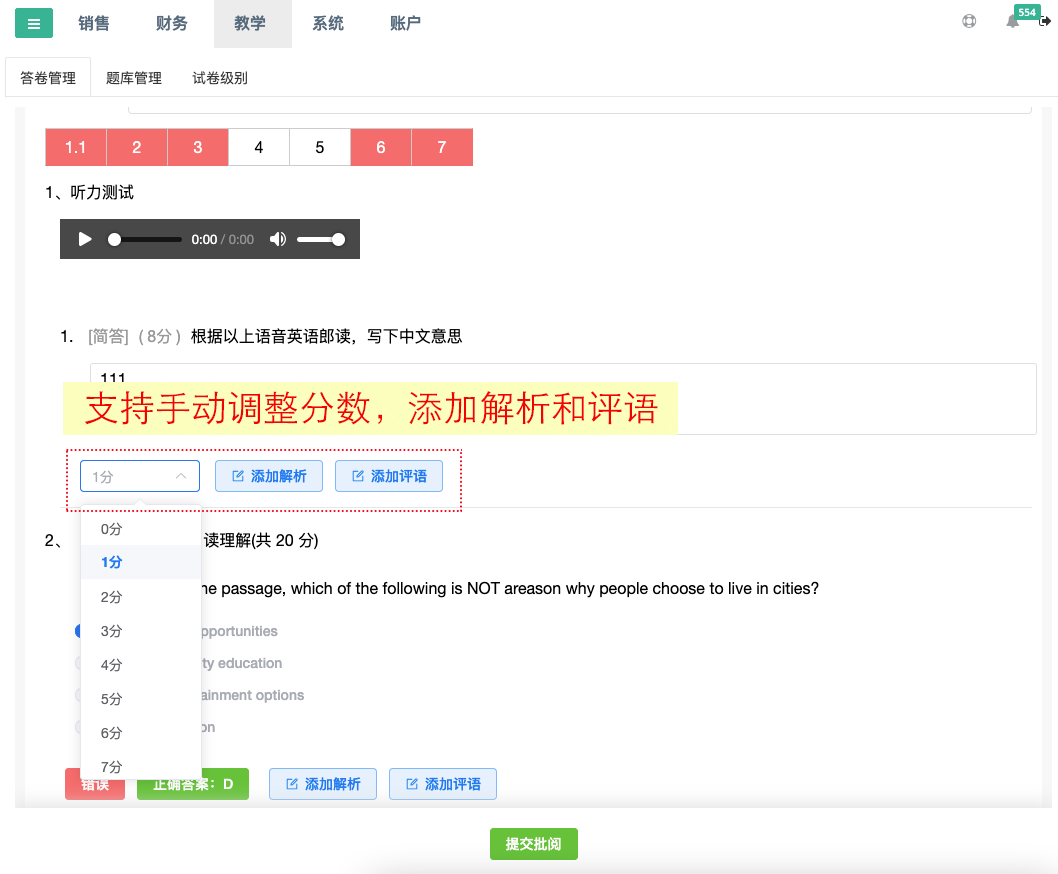Play the listening test audio
Viewport: 1058px width, 874px height.
[x=85, y=239]
